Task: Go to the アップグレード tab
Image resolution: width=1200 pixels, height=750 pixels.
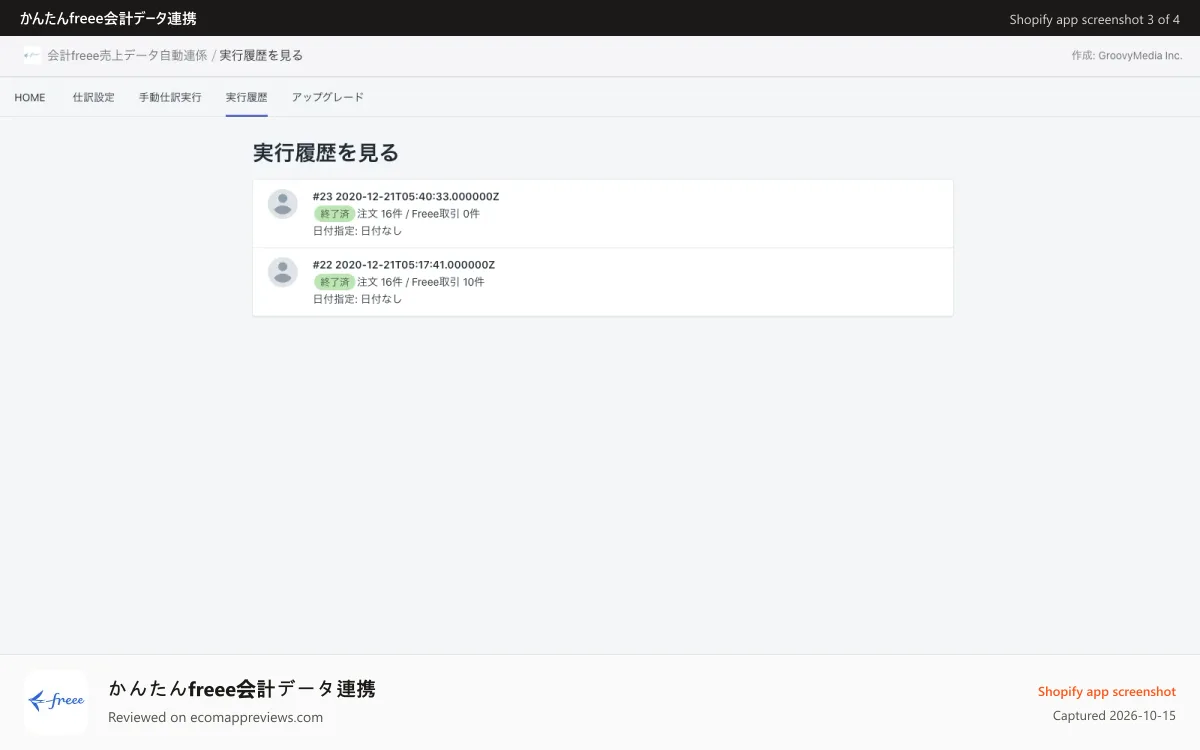Action: tap(328, 97)
